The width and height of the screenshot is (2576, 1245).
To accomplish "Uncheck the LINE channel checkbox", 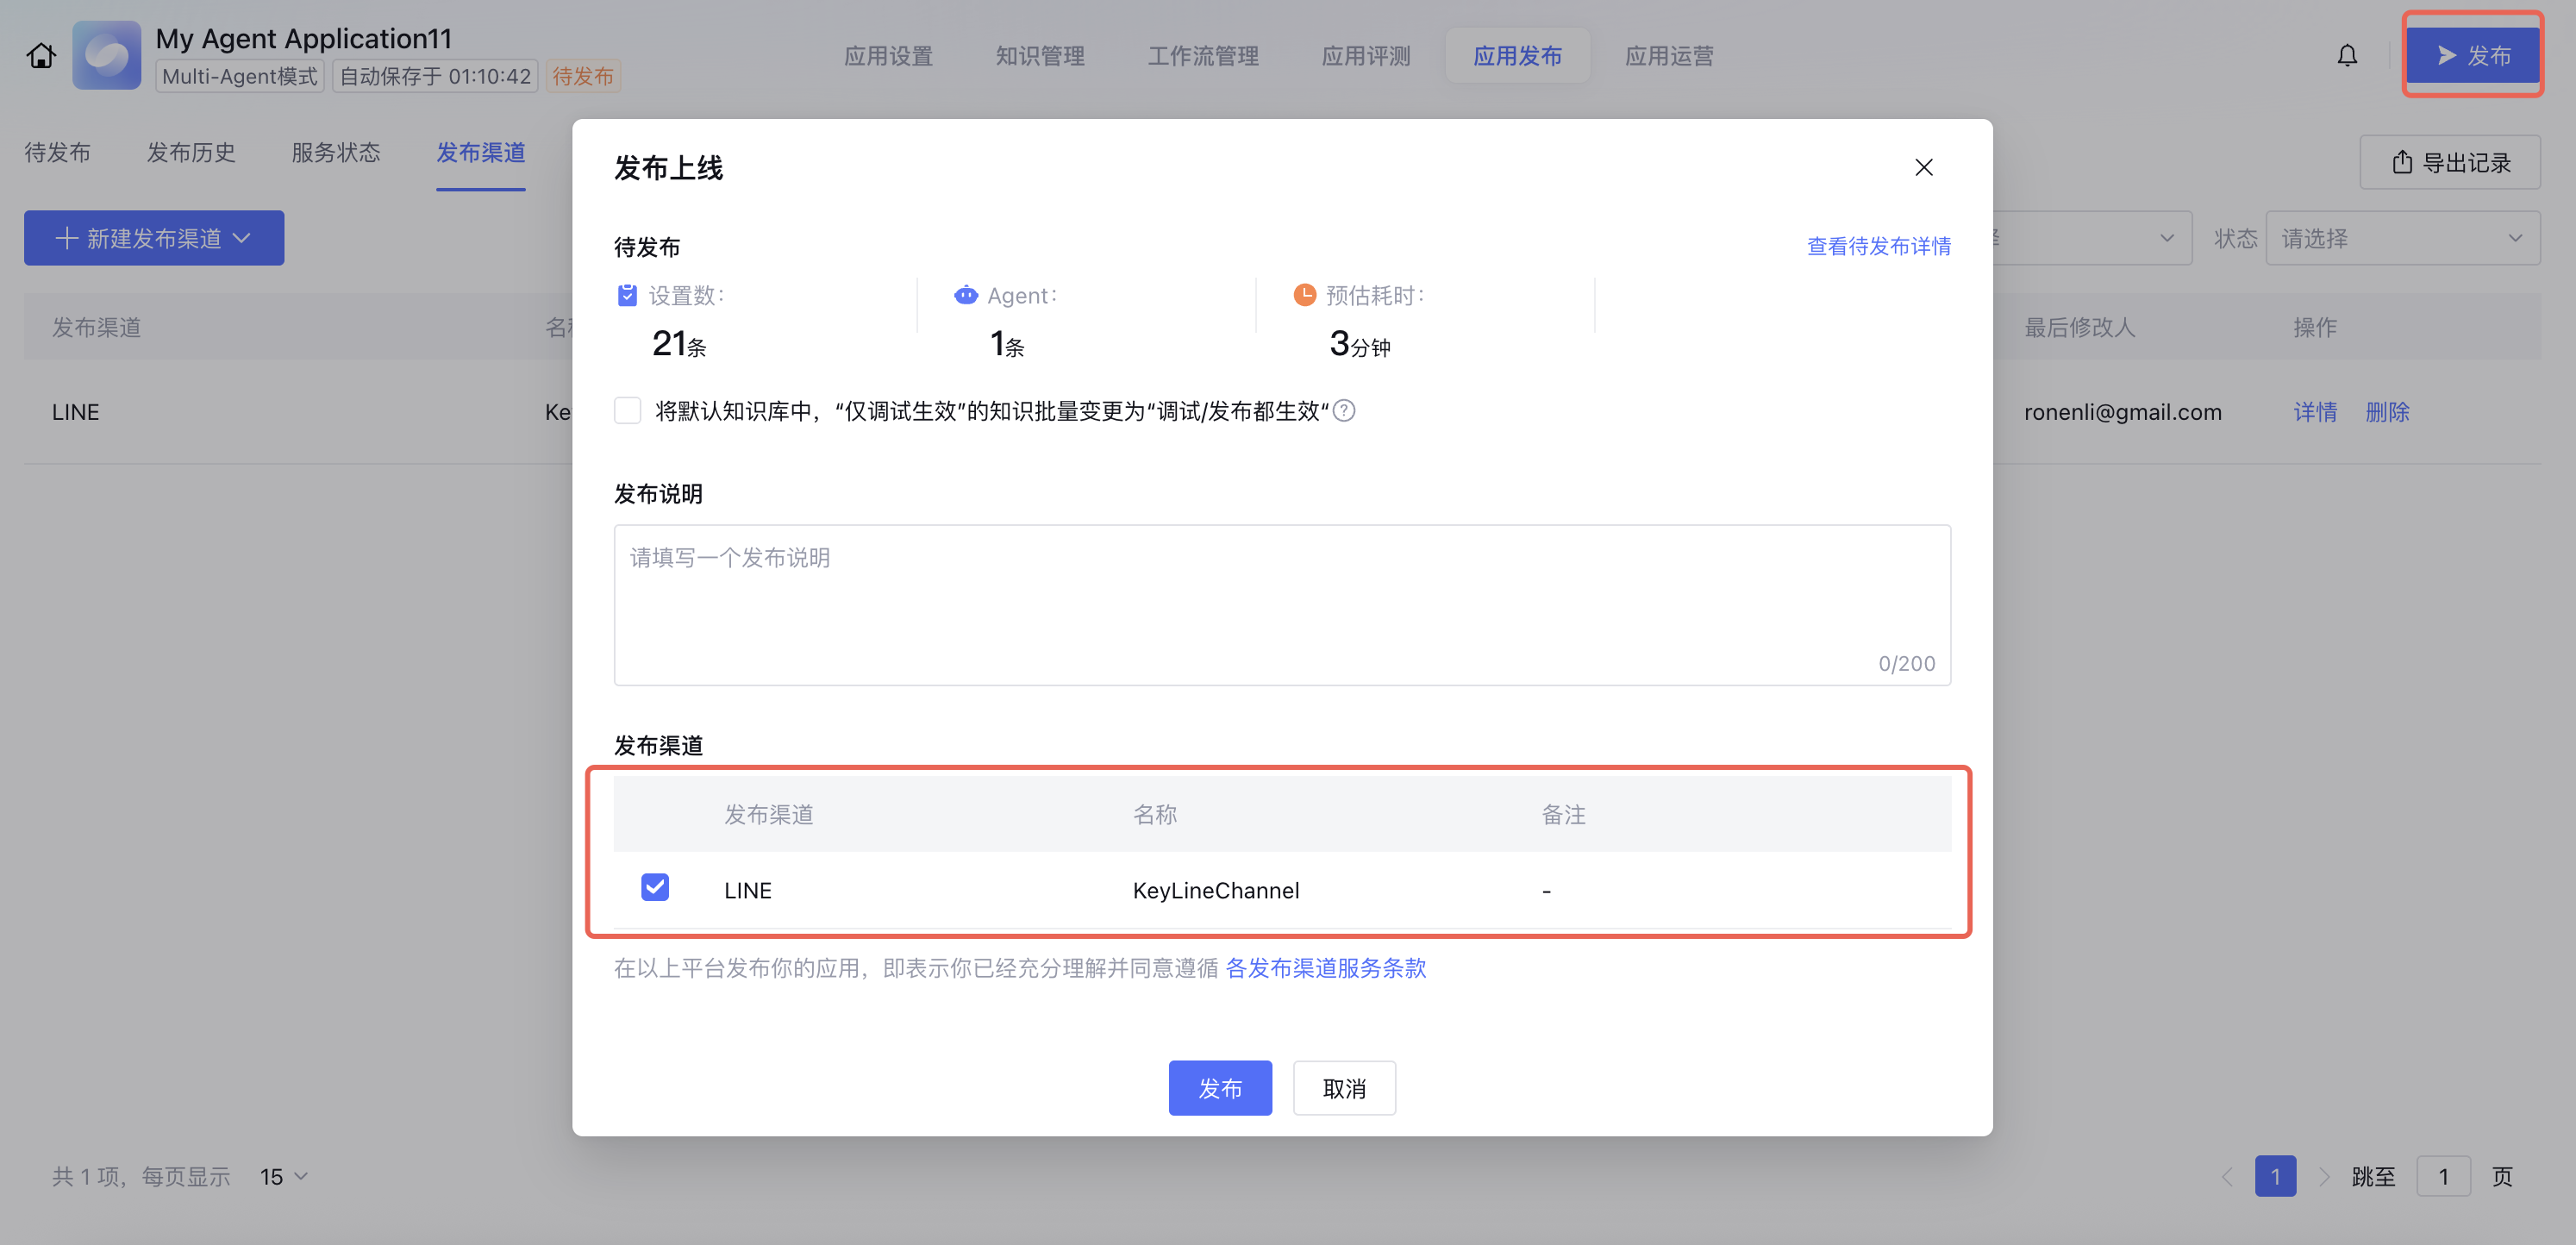I will click(x=655, y=887).
